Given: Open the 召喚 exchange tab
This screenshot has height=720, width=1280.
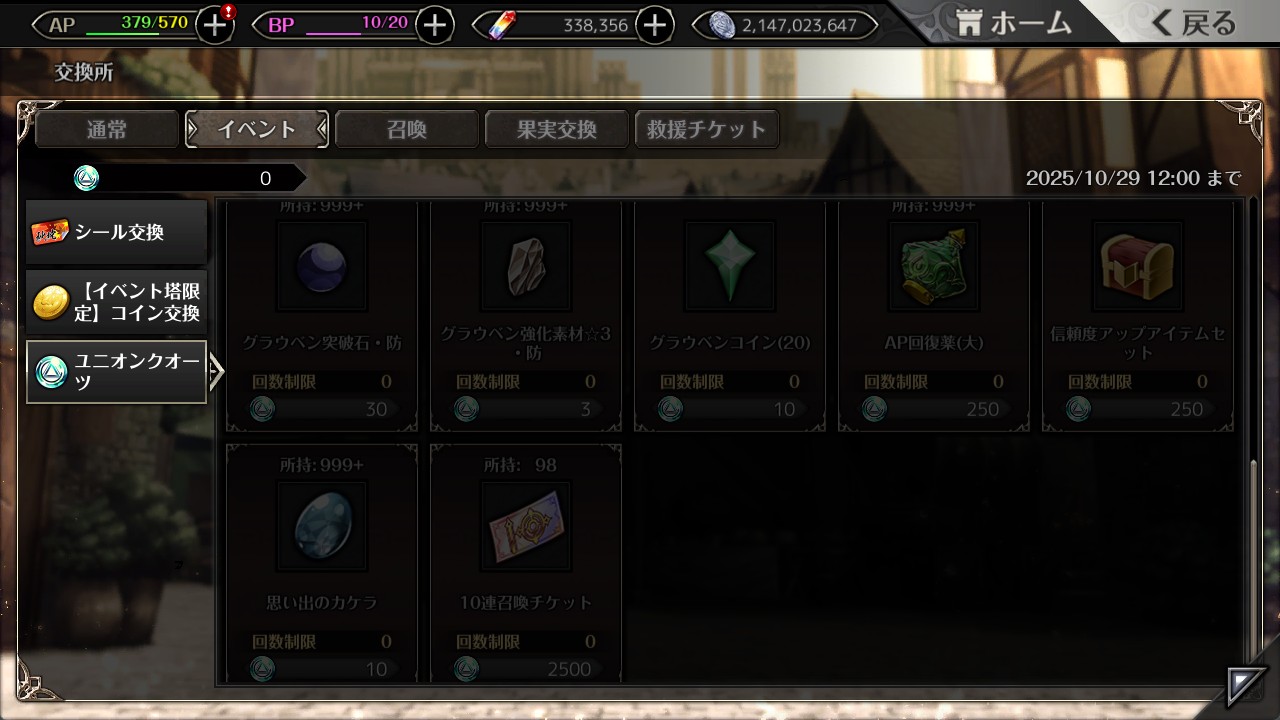Looking at the screenshot, I should [407, 129].
